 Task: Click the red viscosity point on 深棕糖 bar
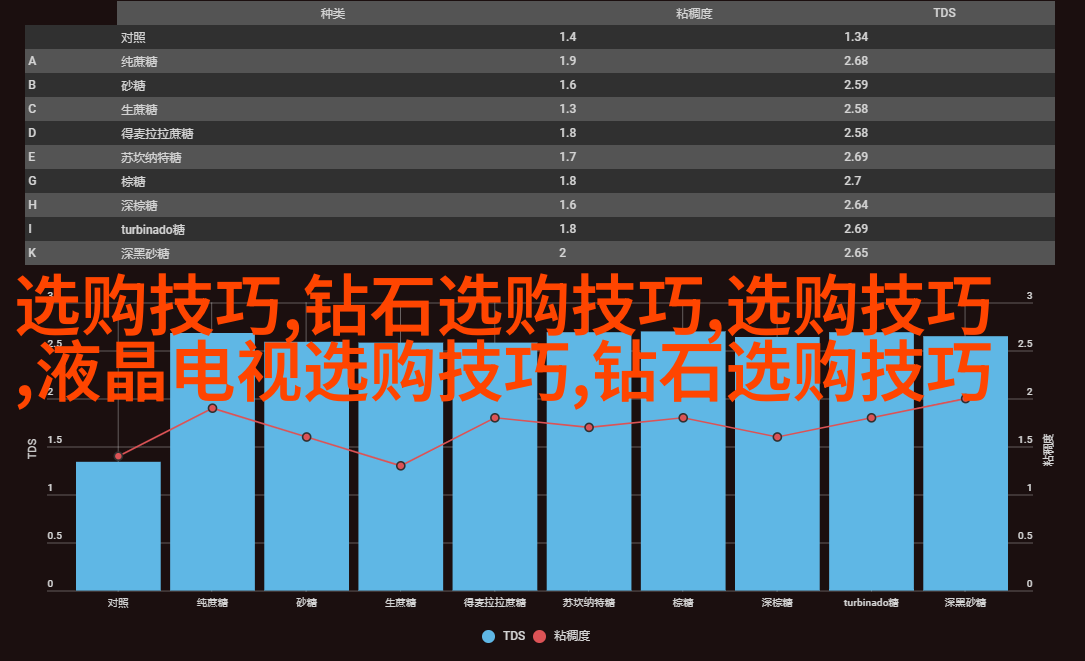click(x=777, y=437)
